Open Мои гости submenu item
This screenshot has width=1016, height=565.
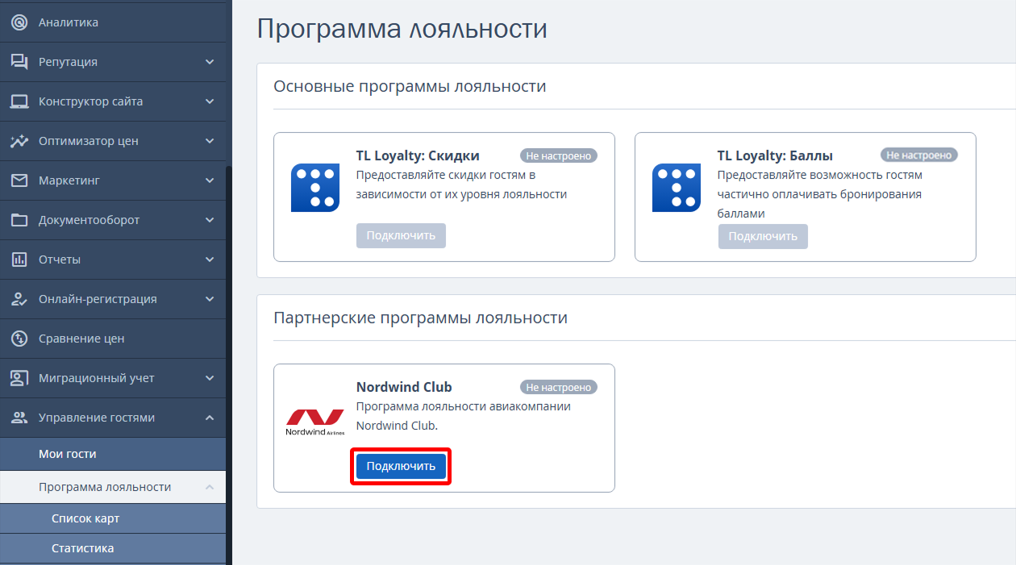(x=113, y=454)
